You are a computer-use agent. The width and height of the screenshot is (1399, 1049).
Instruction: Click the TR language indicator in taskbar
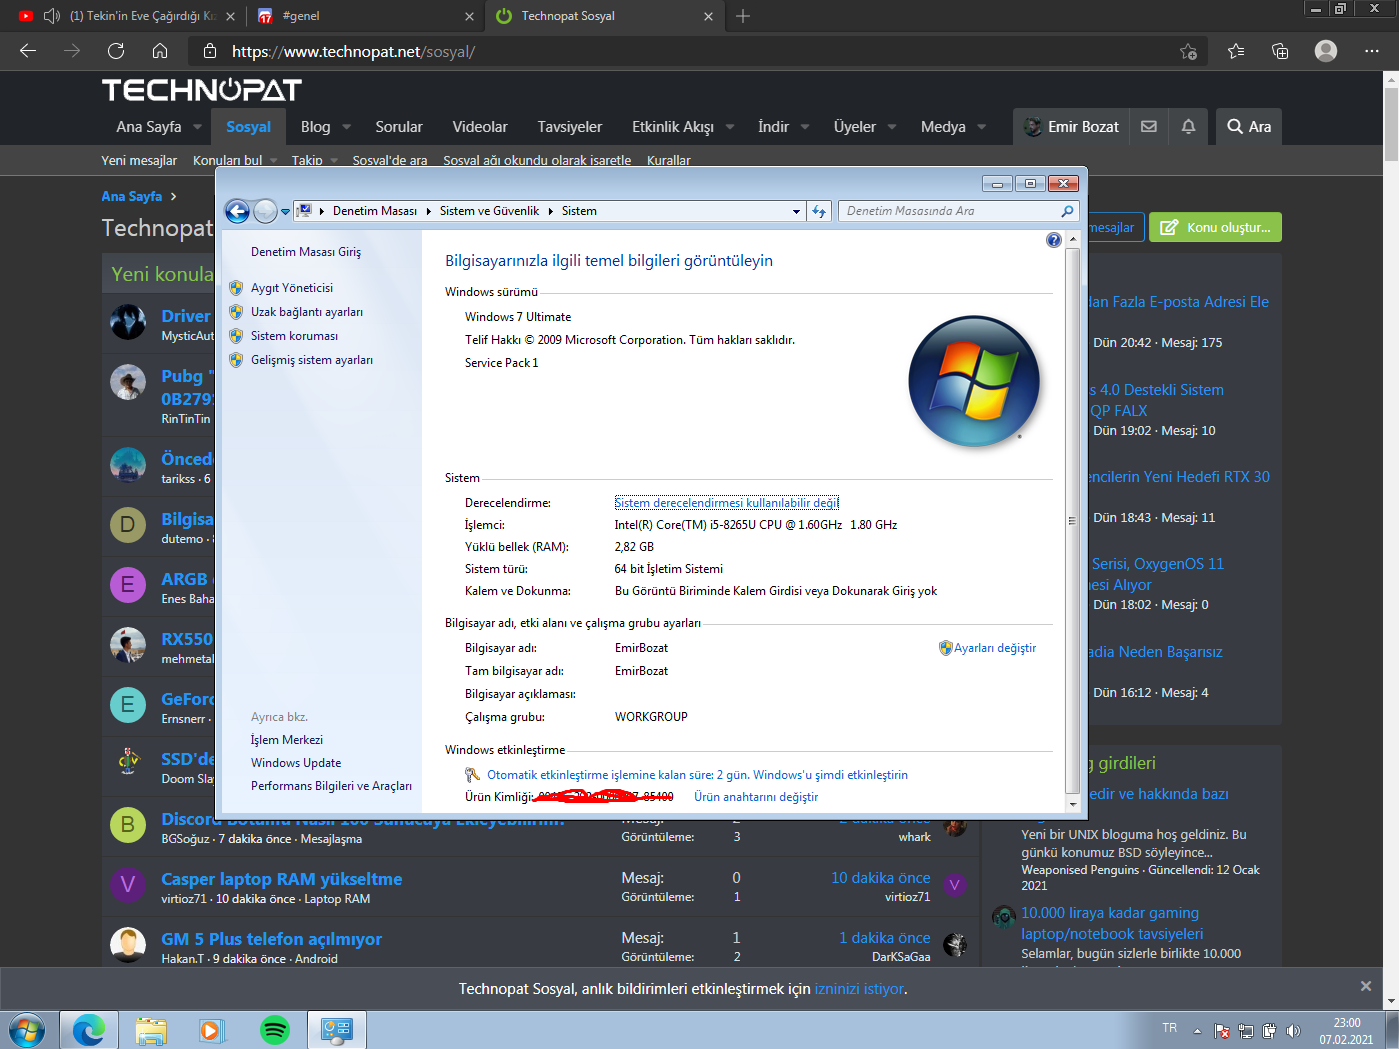(x=1170, y=1028)
